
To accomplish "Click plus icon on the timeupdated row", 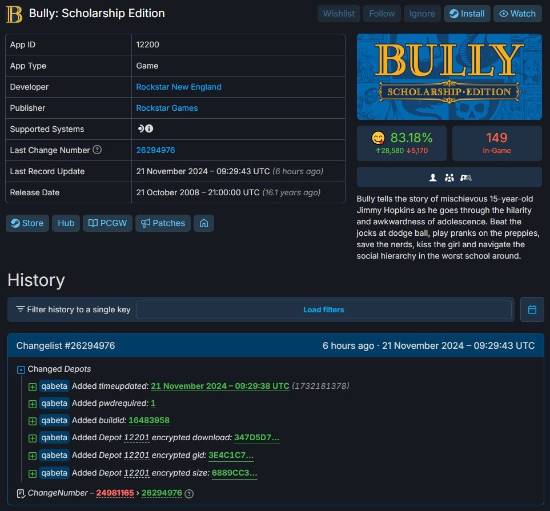I will pyautogui.click(x=32, y=387).
